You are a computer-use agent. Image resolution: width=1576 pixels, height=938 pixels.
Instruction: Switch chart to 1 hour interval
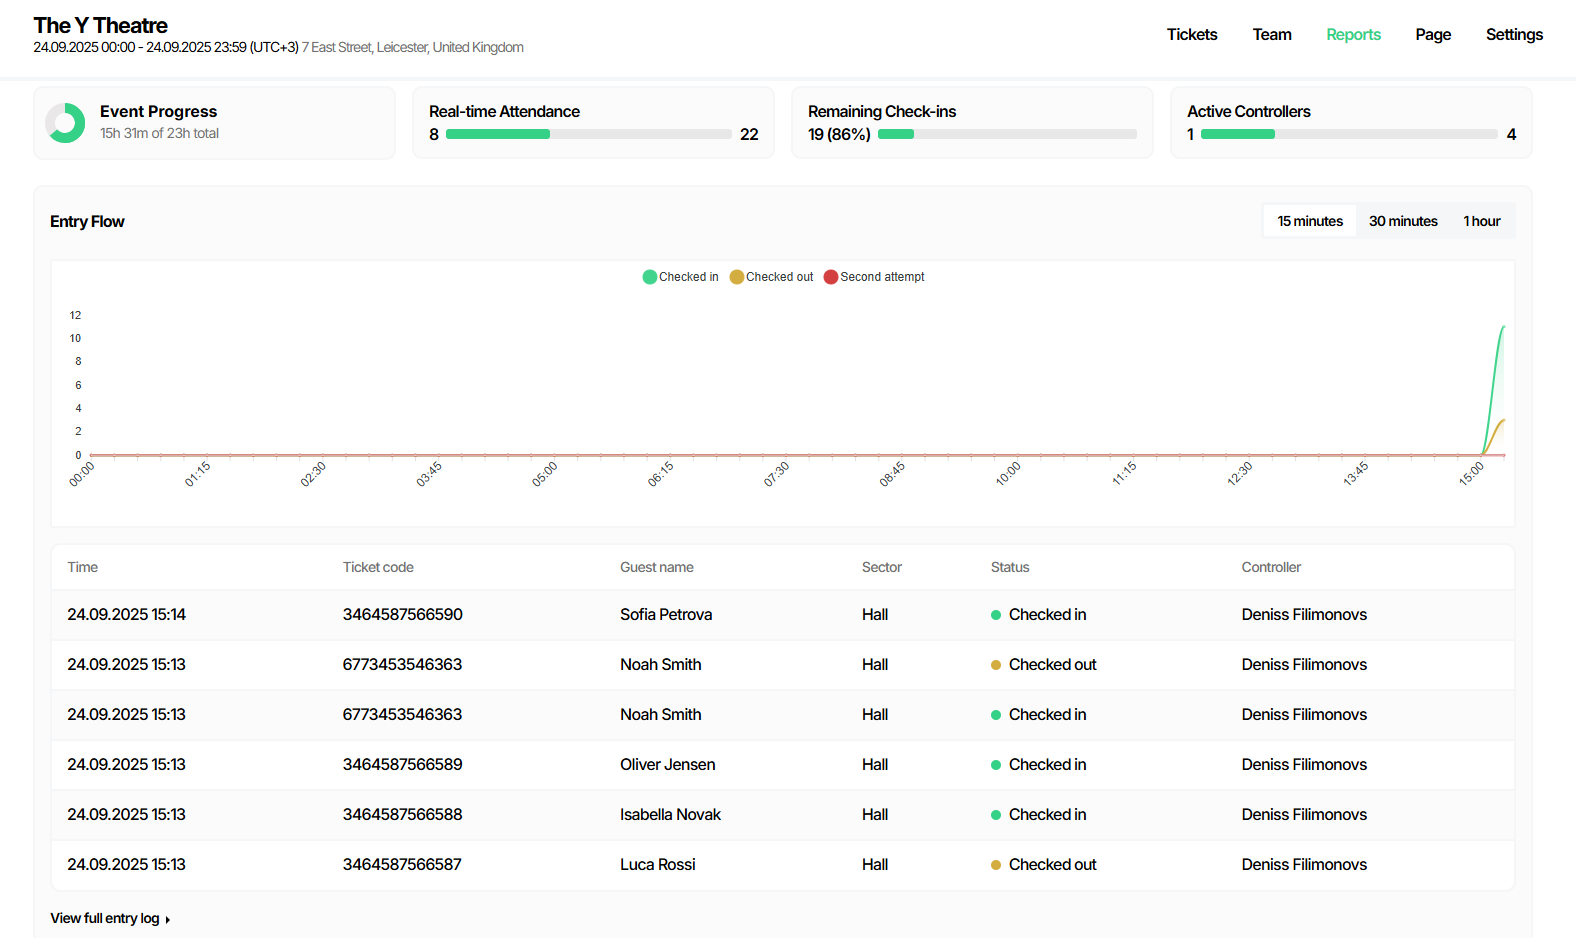click(1482, 221)
